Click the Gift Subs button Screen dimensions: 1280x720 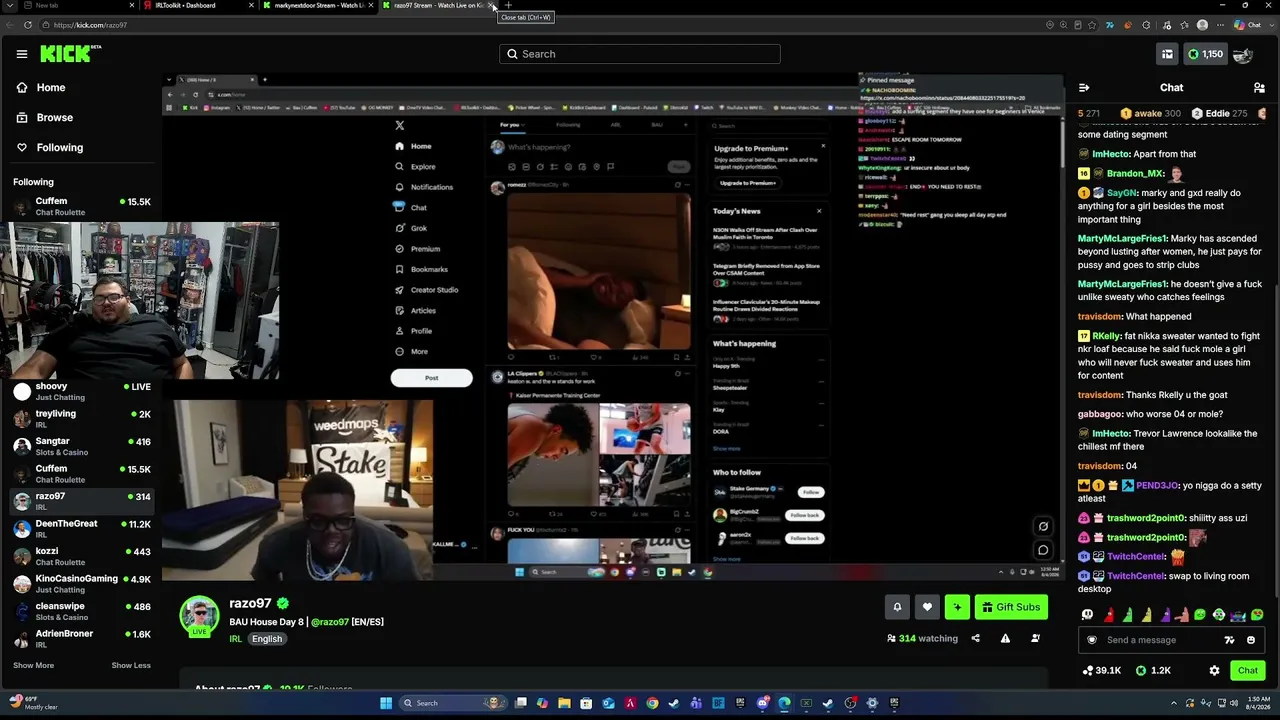click(x=1011, y=607)
